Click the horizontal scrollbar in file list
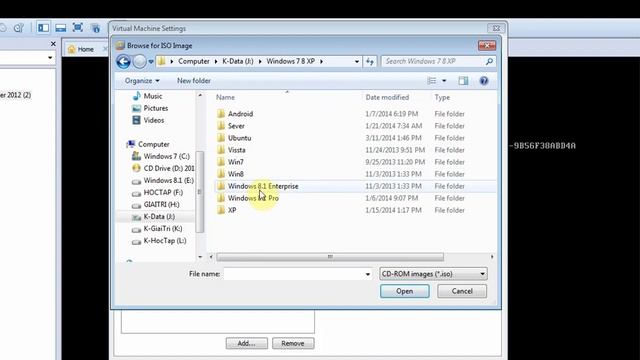640x360 pixels. (330, 257)
